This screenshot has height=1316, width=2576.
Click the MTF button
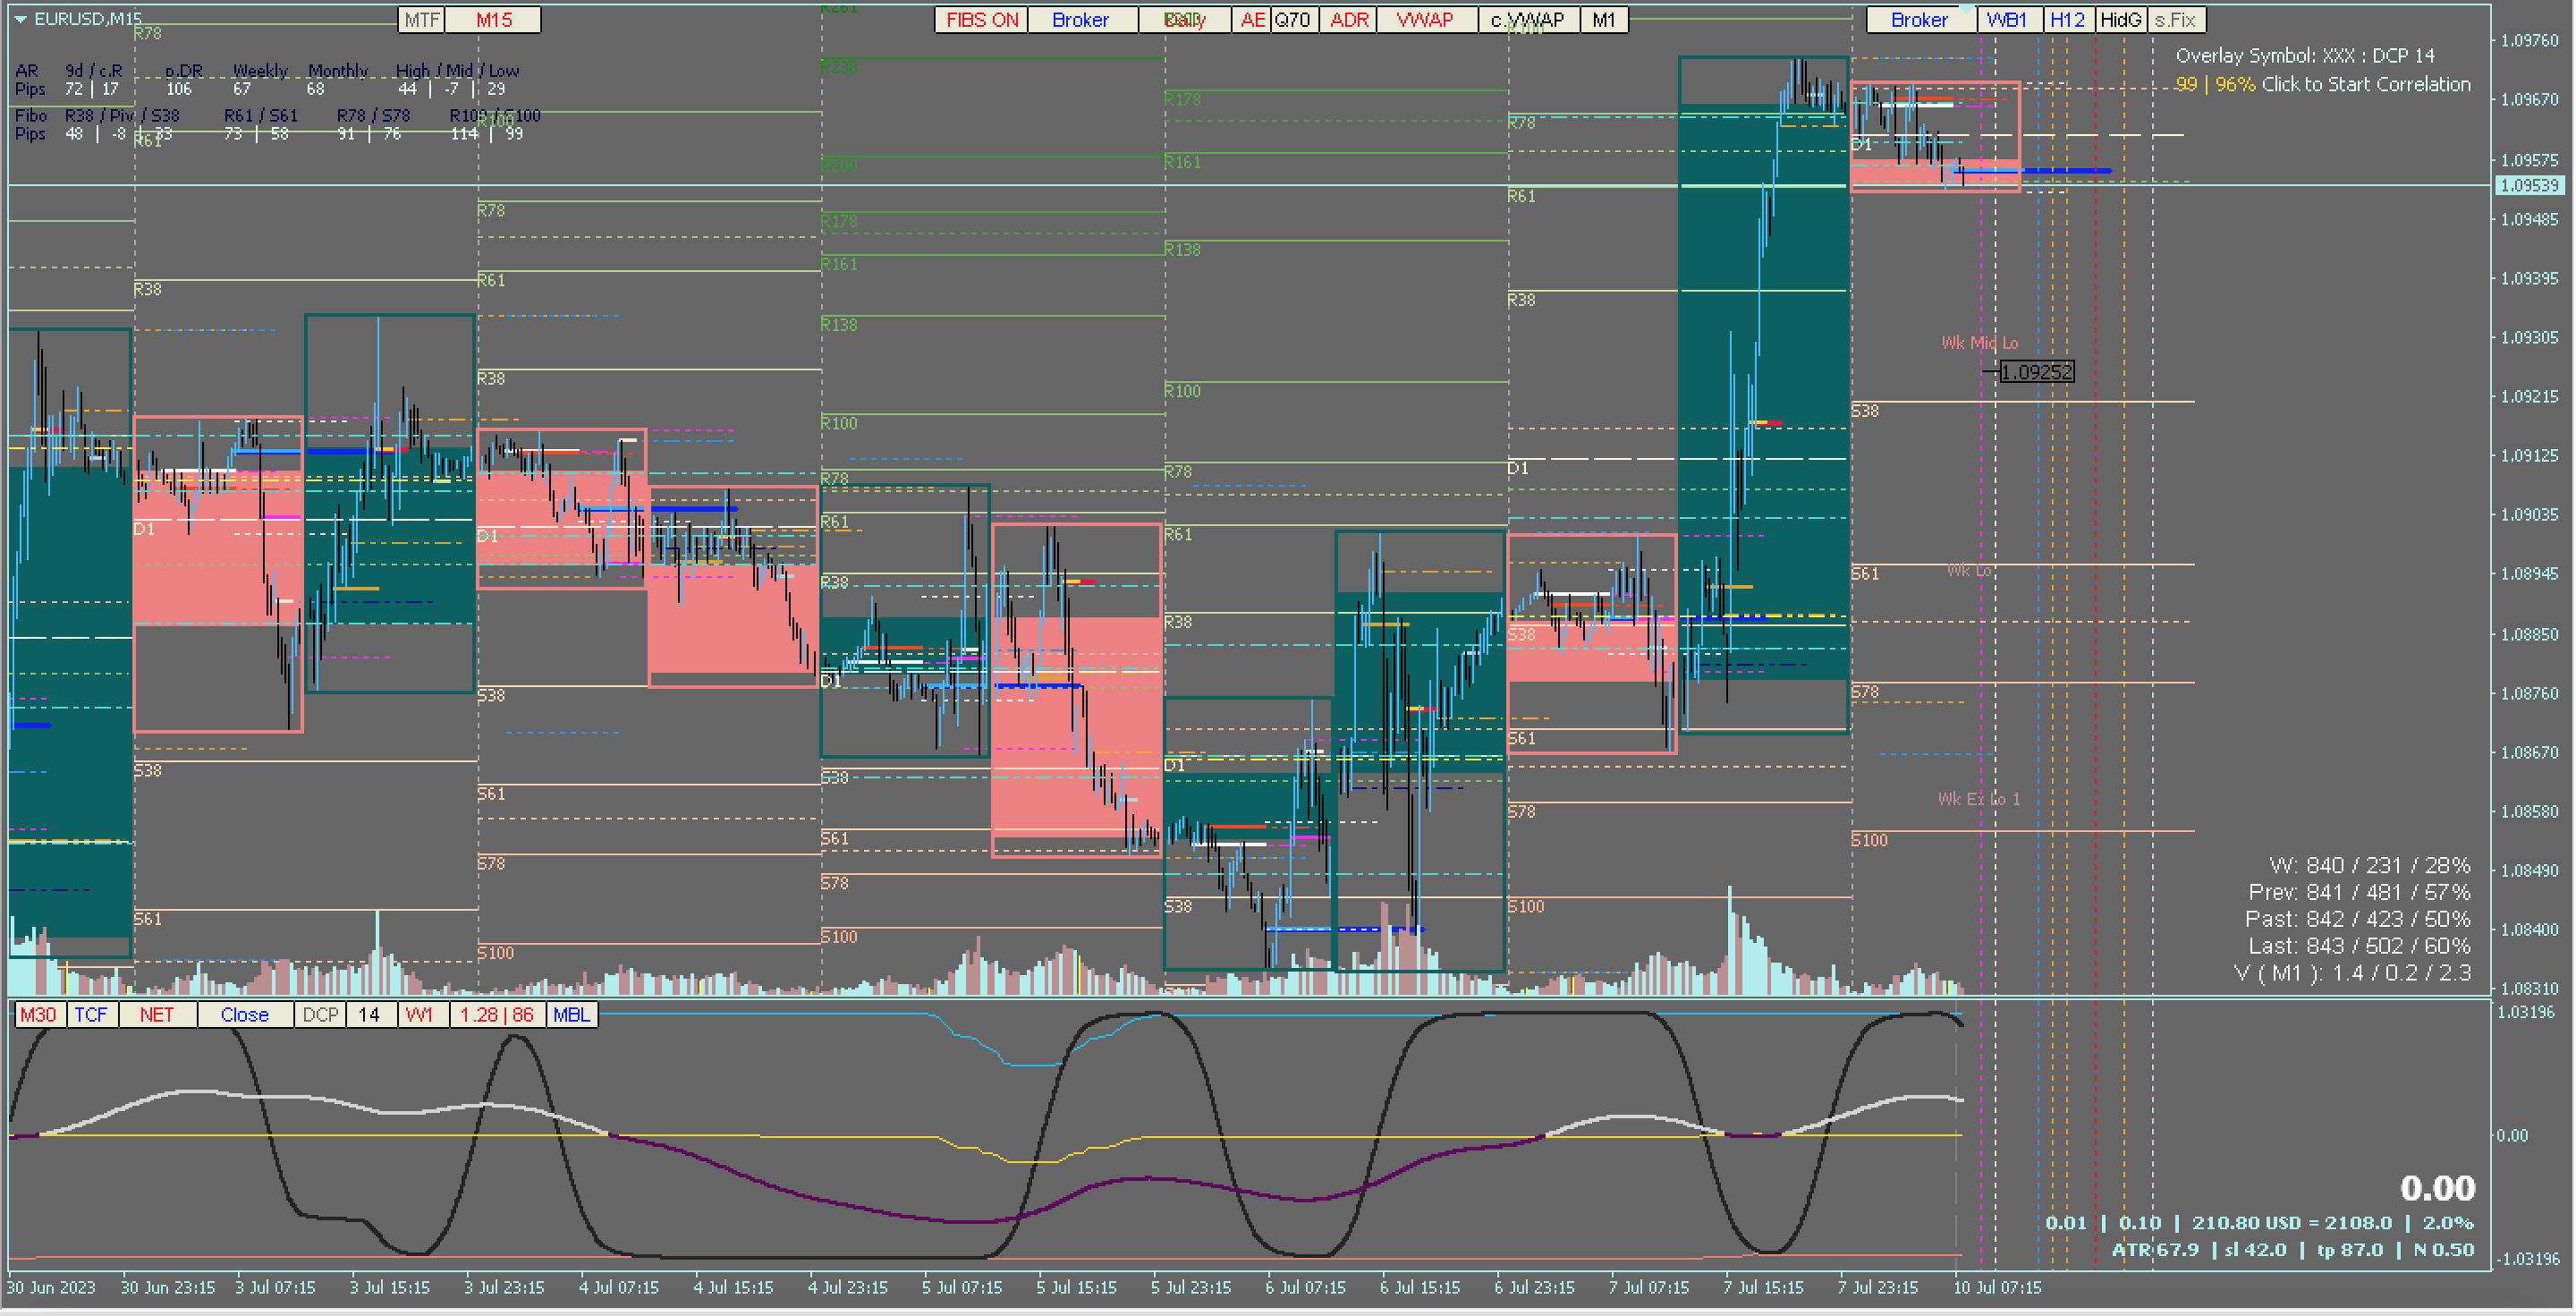(421, 20)
